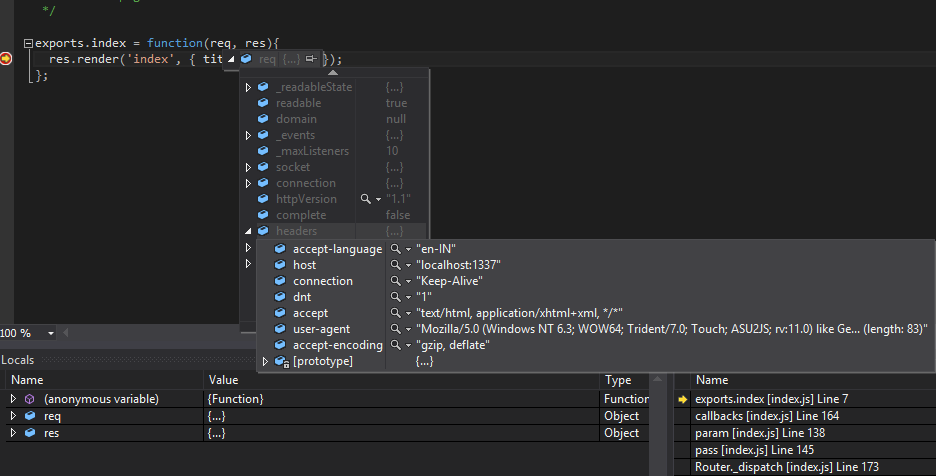The width and height of the screenshot is (936, 476).
Task: Click the "gzip, deflate" value
Action: coord(453,345)
